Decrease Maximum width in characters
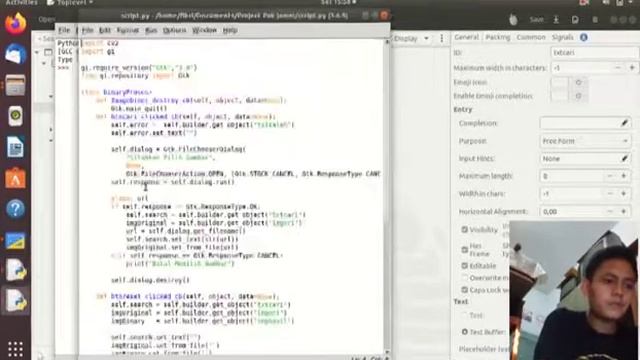The image size is (640, 360). tap(618, 68)
